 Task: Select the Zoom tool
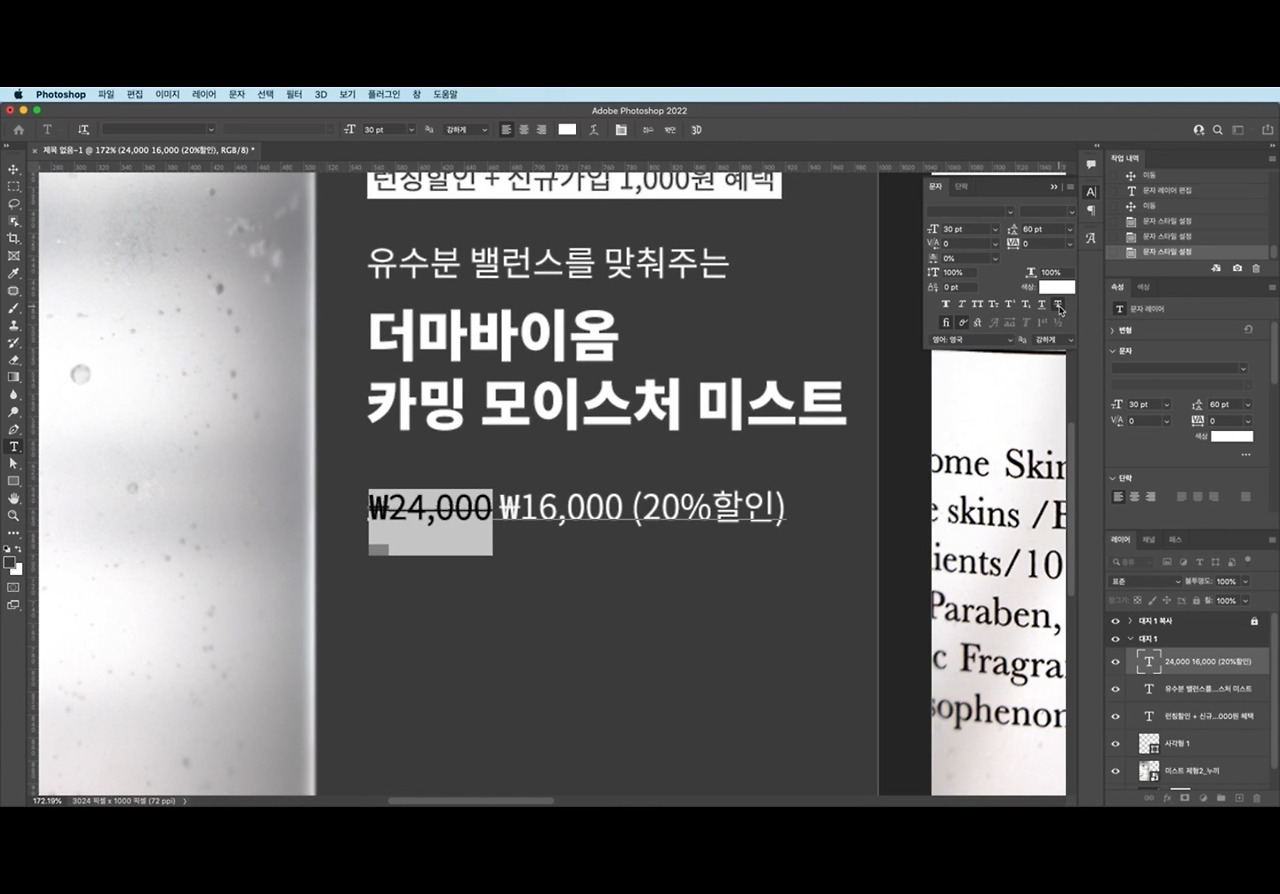pos(14,515)
